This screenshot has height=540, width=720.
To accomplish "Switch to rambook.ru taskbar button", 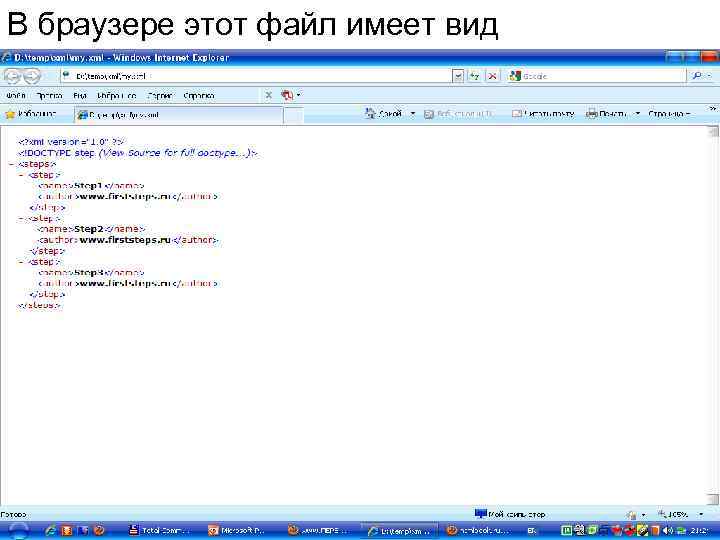I will [x=478, y=531].
